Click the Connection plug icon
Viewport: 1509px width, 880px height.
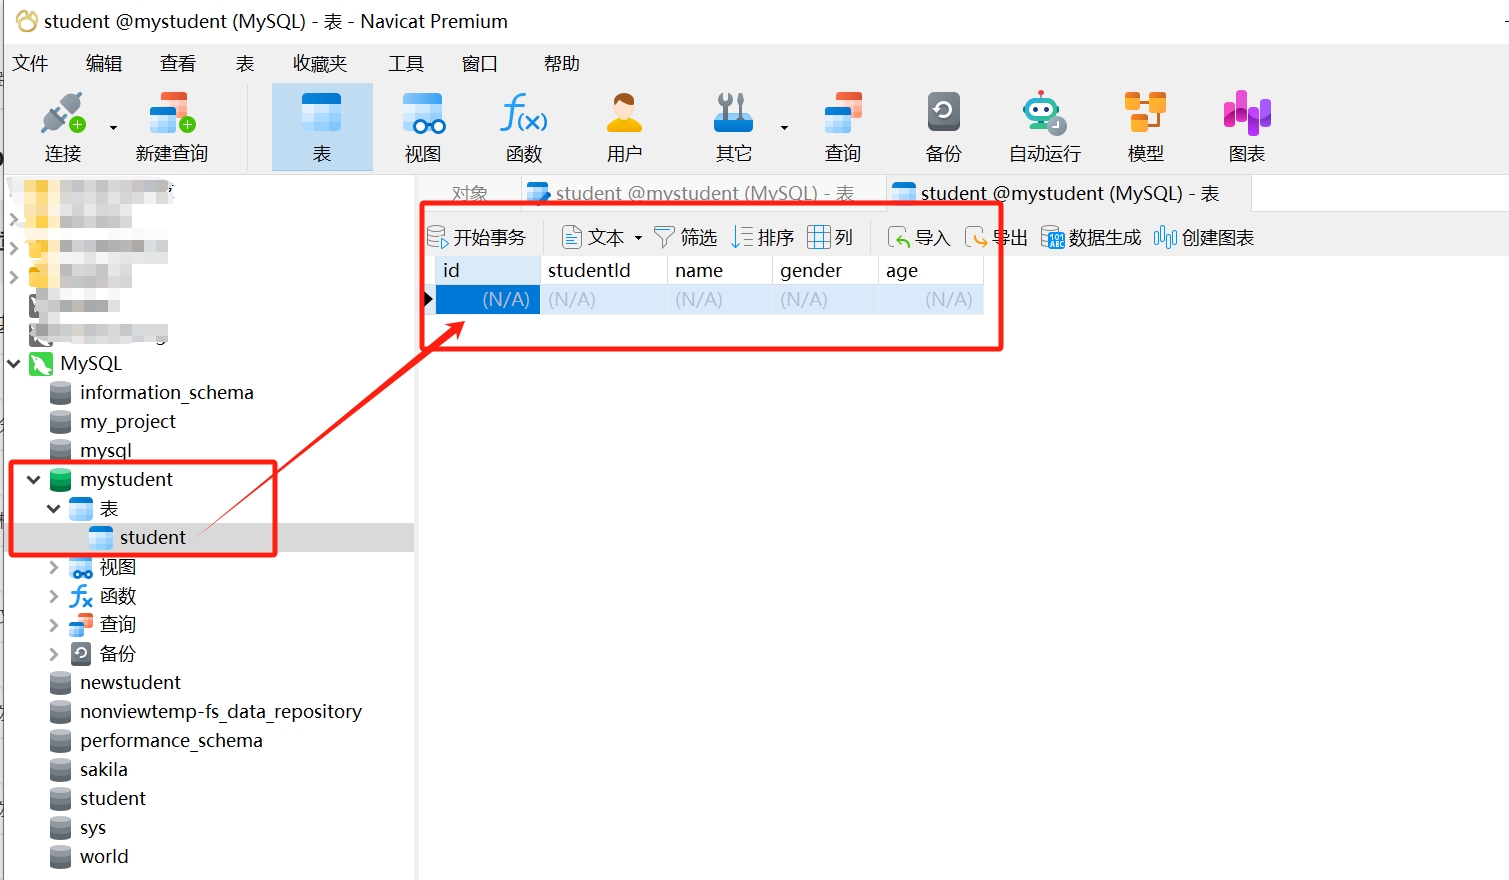(62, 114)
